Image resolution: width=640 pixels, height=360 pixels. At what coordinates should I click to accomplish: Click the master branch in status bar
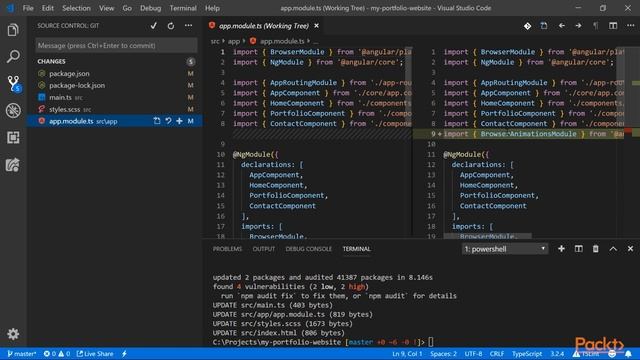pos(22,354)
